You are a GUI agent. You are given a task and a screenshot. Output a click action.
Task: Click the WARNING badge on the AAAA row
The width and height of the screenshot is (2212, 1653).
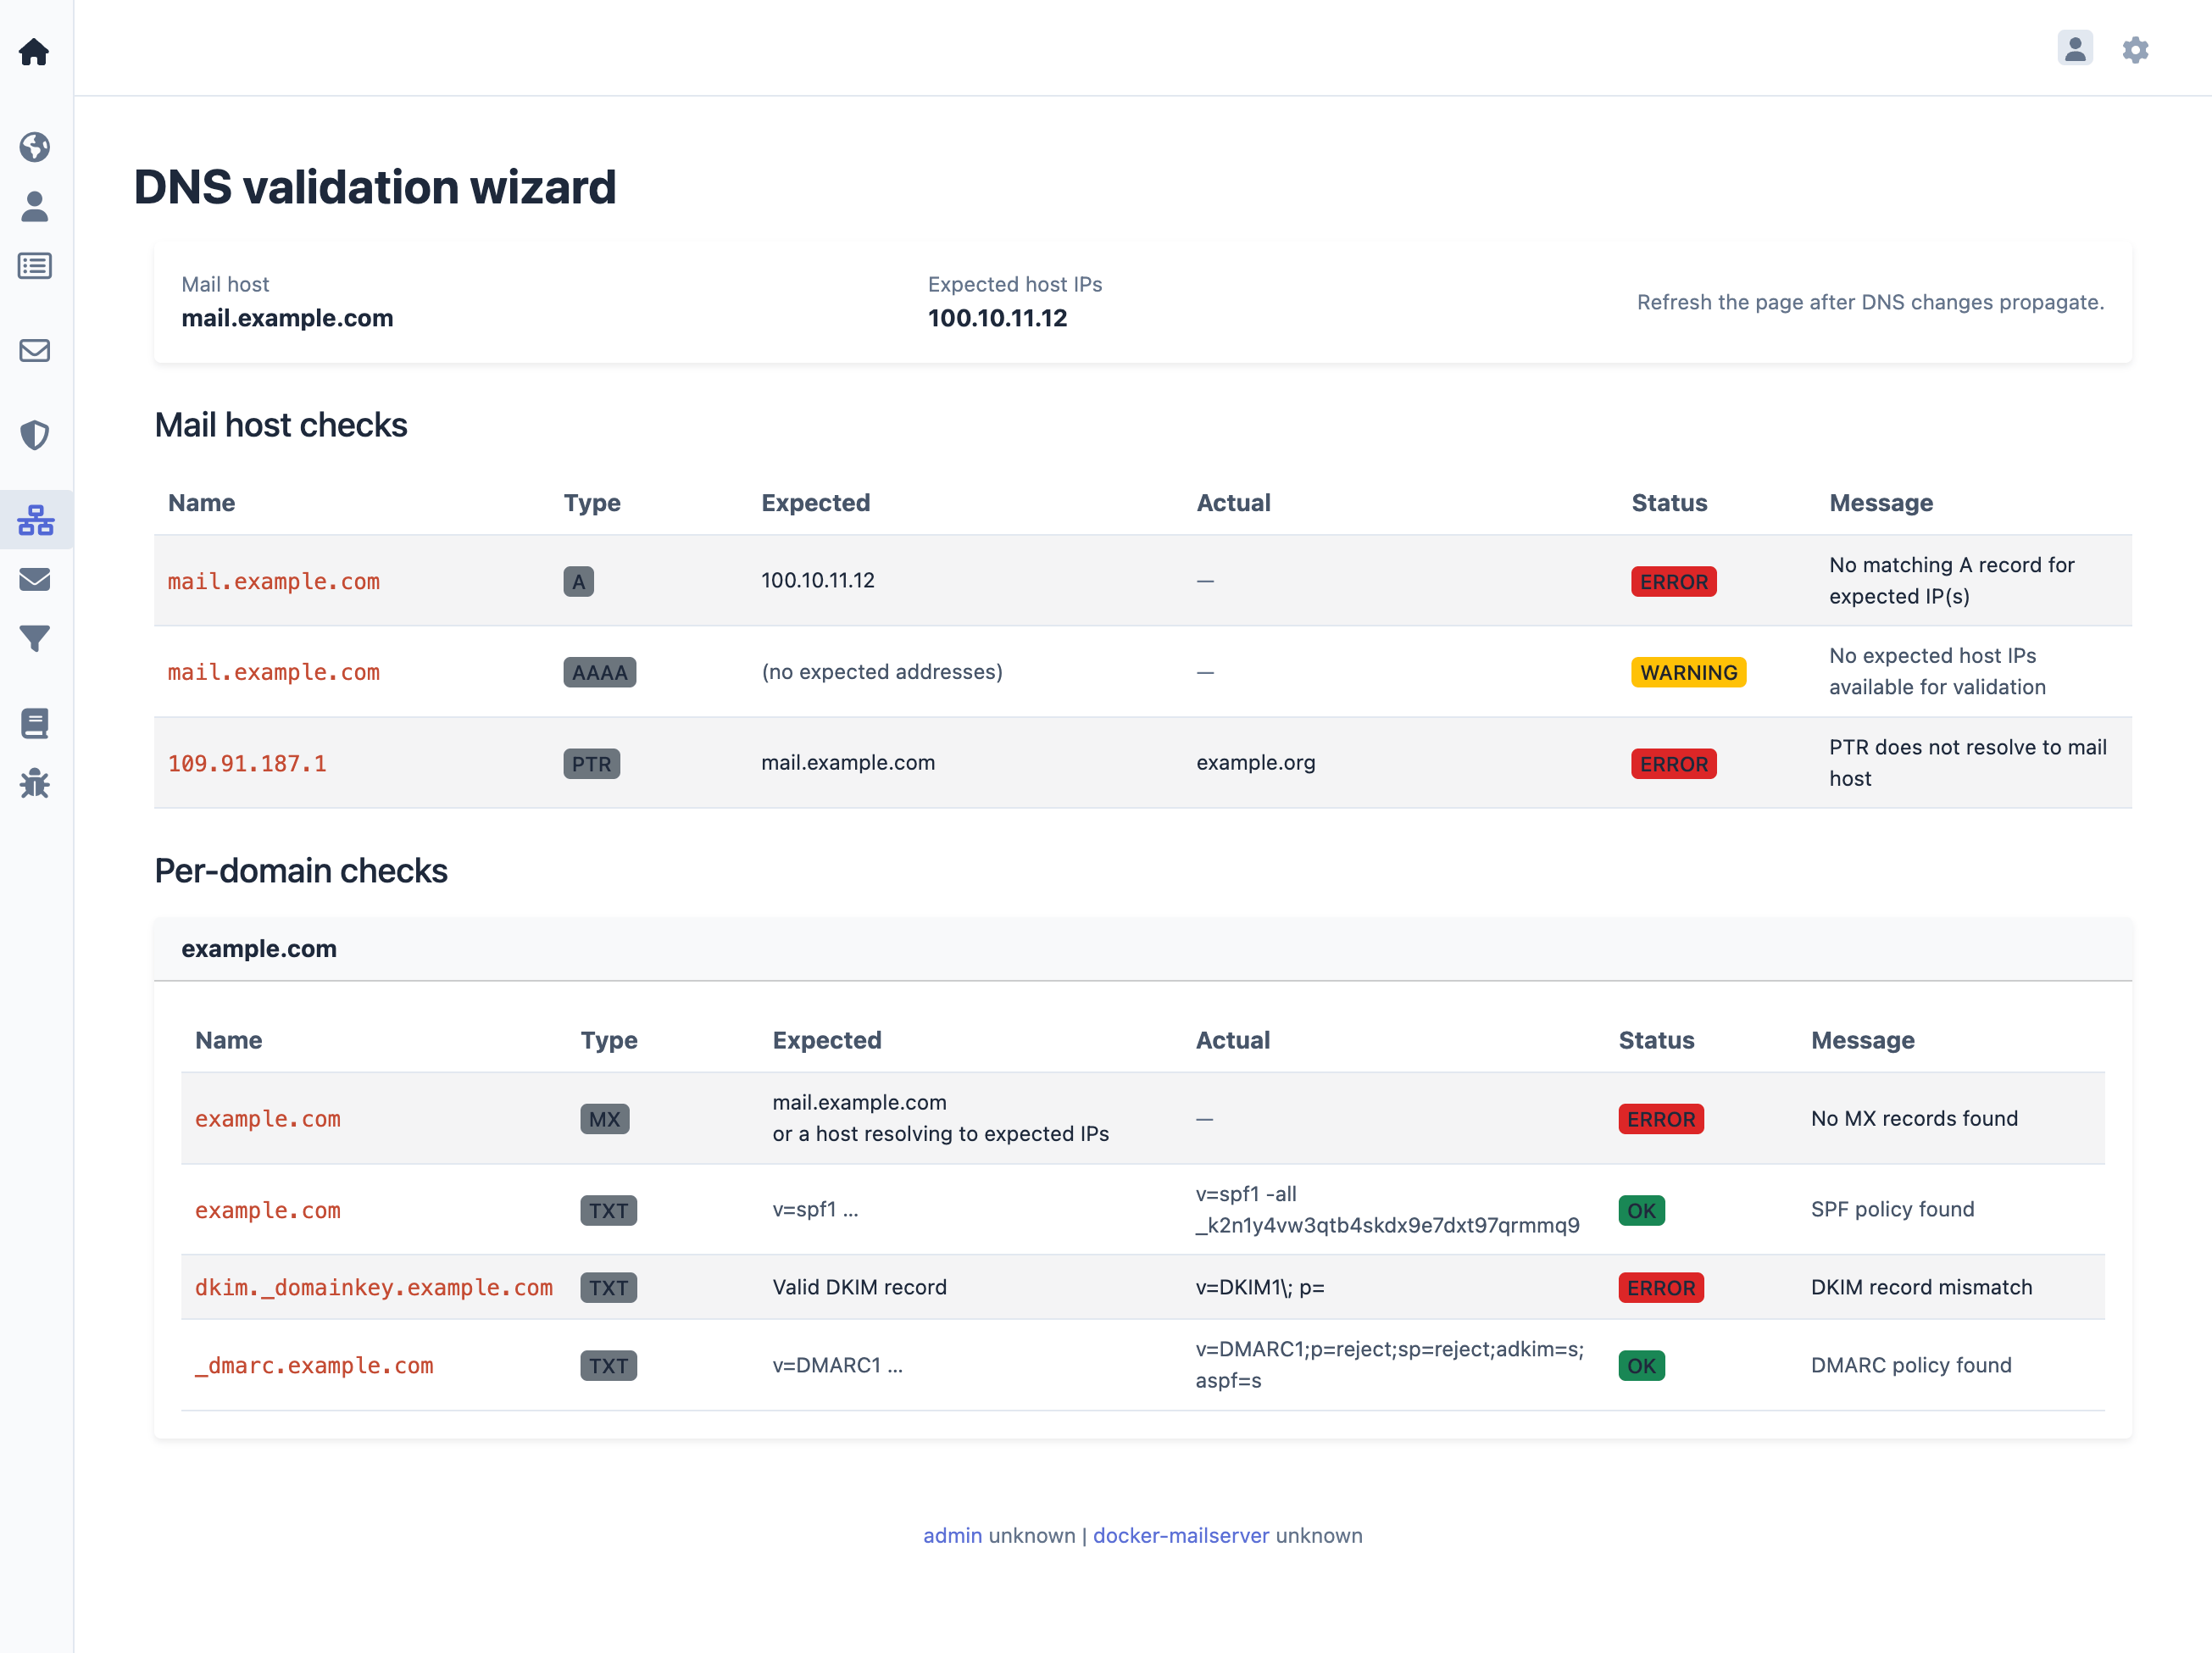[1688, 672]
